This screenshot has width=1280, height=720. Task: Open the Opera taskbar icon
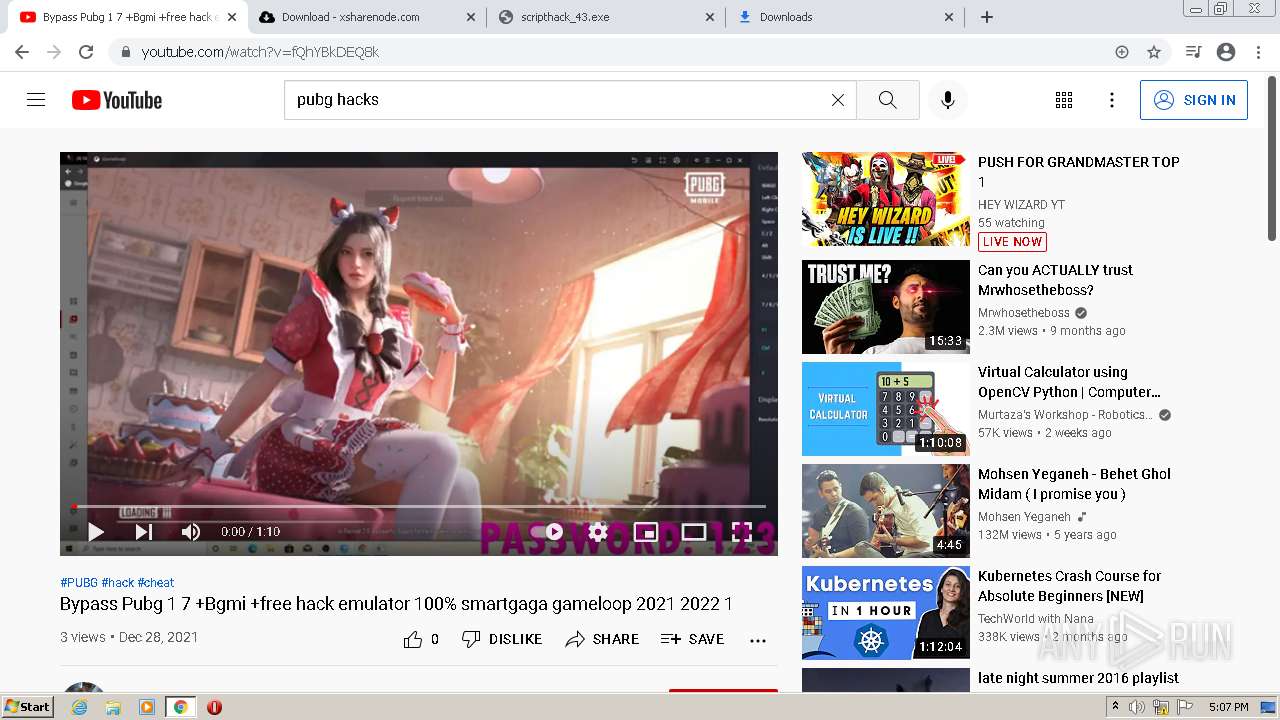[x=214, y=707]
